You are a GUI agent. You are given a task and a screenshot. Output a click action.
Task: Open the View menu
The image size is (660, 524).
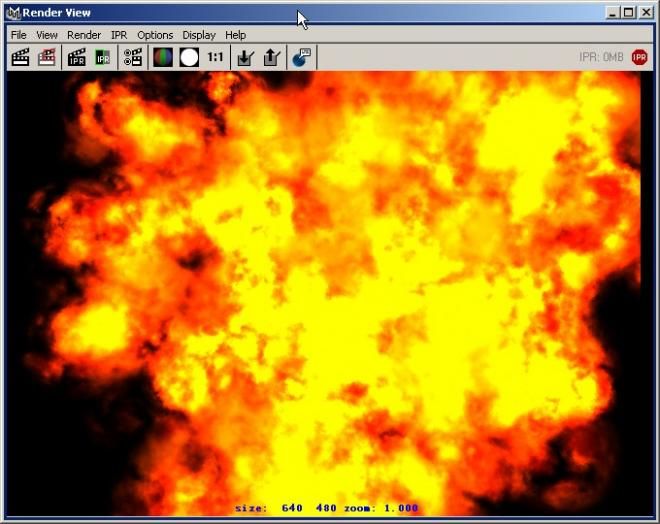pos(47,35)
